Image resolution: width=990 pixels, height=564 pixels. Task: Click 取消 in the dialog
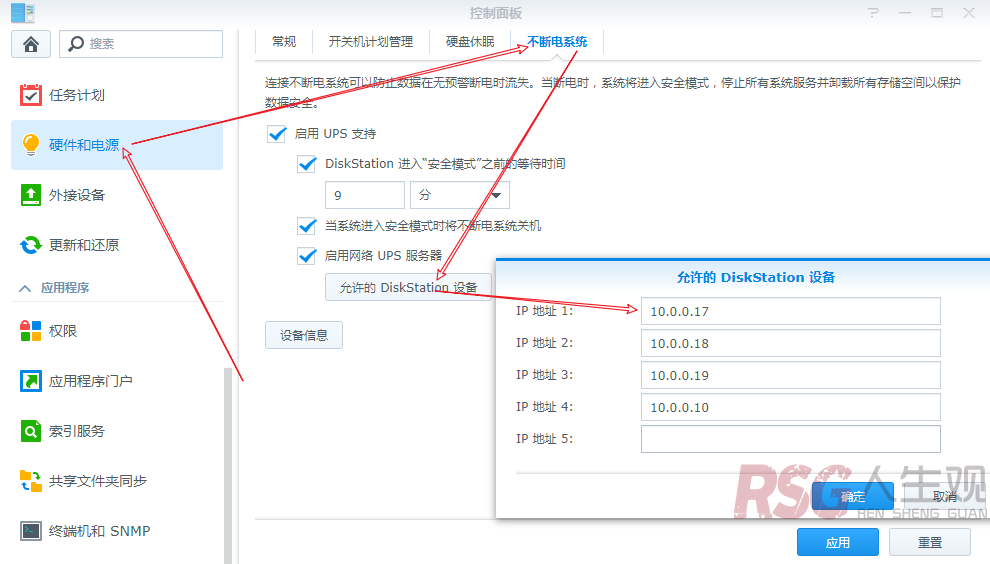tap(945, 496)
